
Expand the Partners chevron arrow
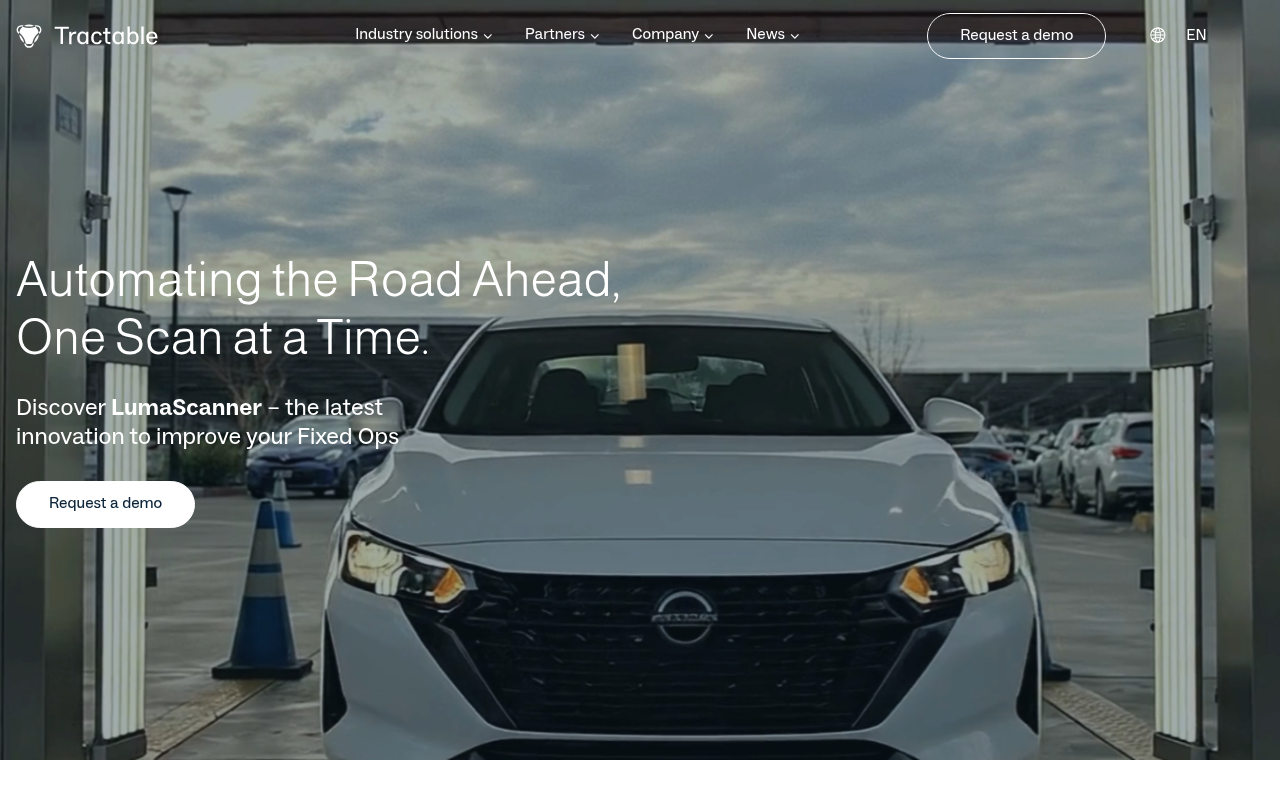[x=595, y=36]
